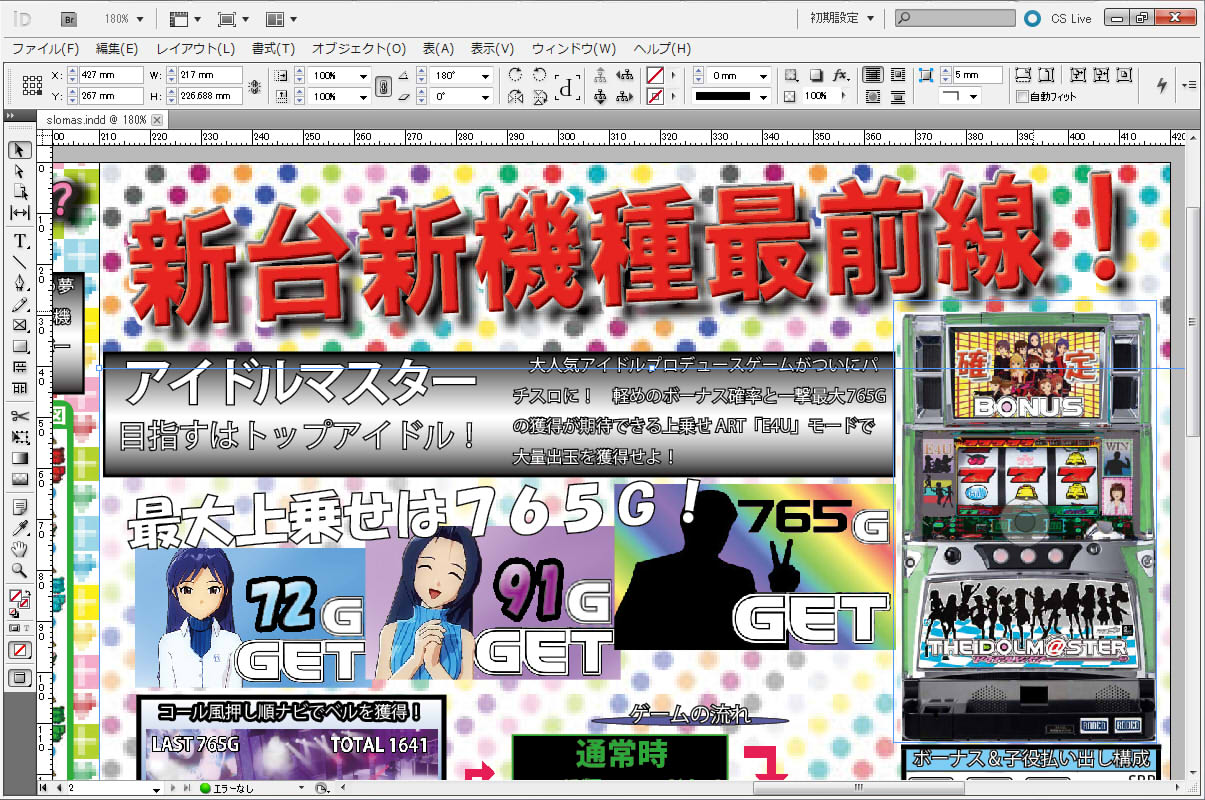The height and width of the screenshot is (800, 1205).
Task: Select the Gradient Swatch tool
Action: [19, 458]
